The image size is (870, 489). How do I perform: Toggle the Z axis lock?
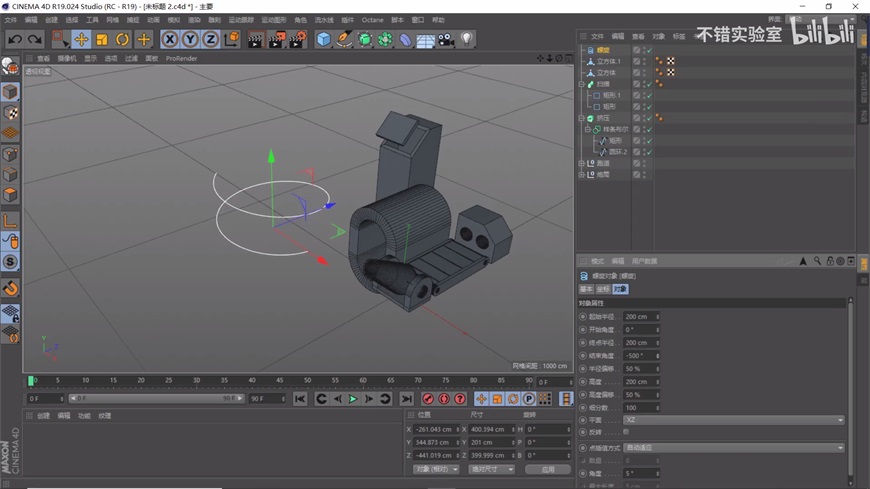[x=210, y=40]
